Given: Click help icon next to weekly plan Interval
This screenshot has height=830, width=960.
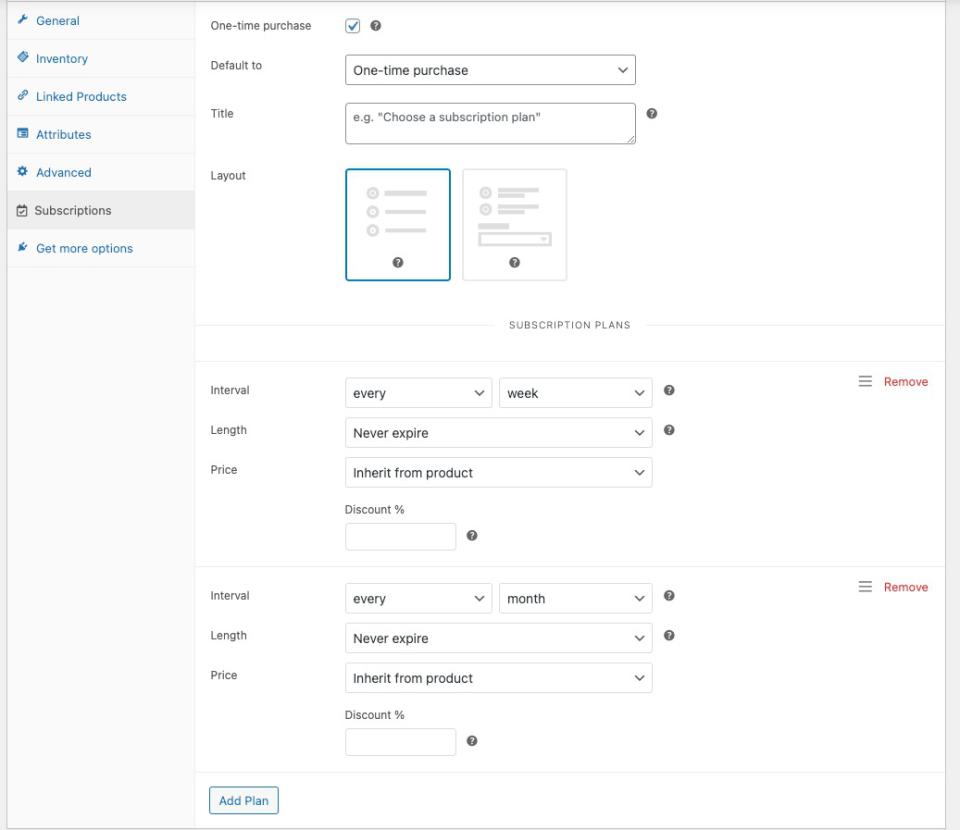Looking at the screenshot, I should pyautogui.click(x=669, y=390).
